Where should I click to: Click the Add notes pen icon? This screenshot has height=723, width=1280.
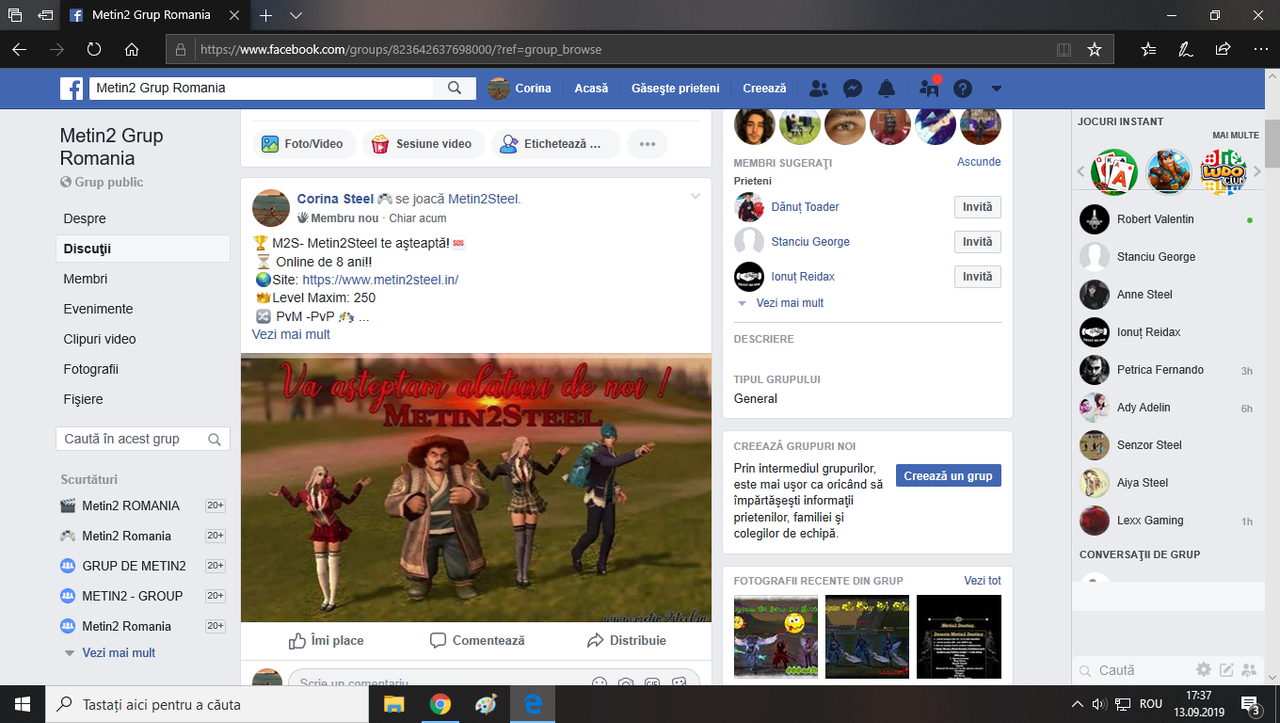click(1185, 49)
